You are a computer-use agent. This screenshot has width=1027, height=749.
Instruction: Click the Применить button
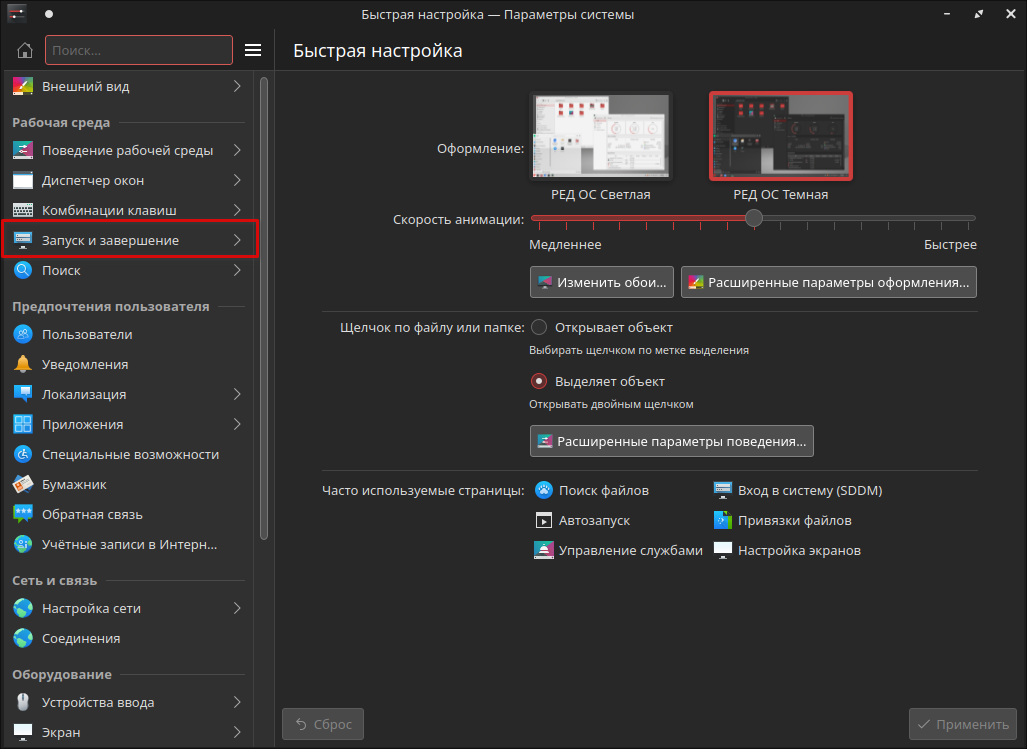point(963,724)
